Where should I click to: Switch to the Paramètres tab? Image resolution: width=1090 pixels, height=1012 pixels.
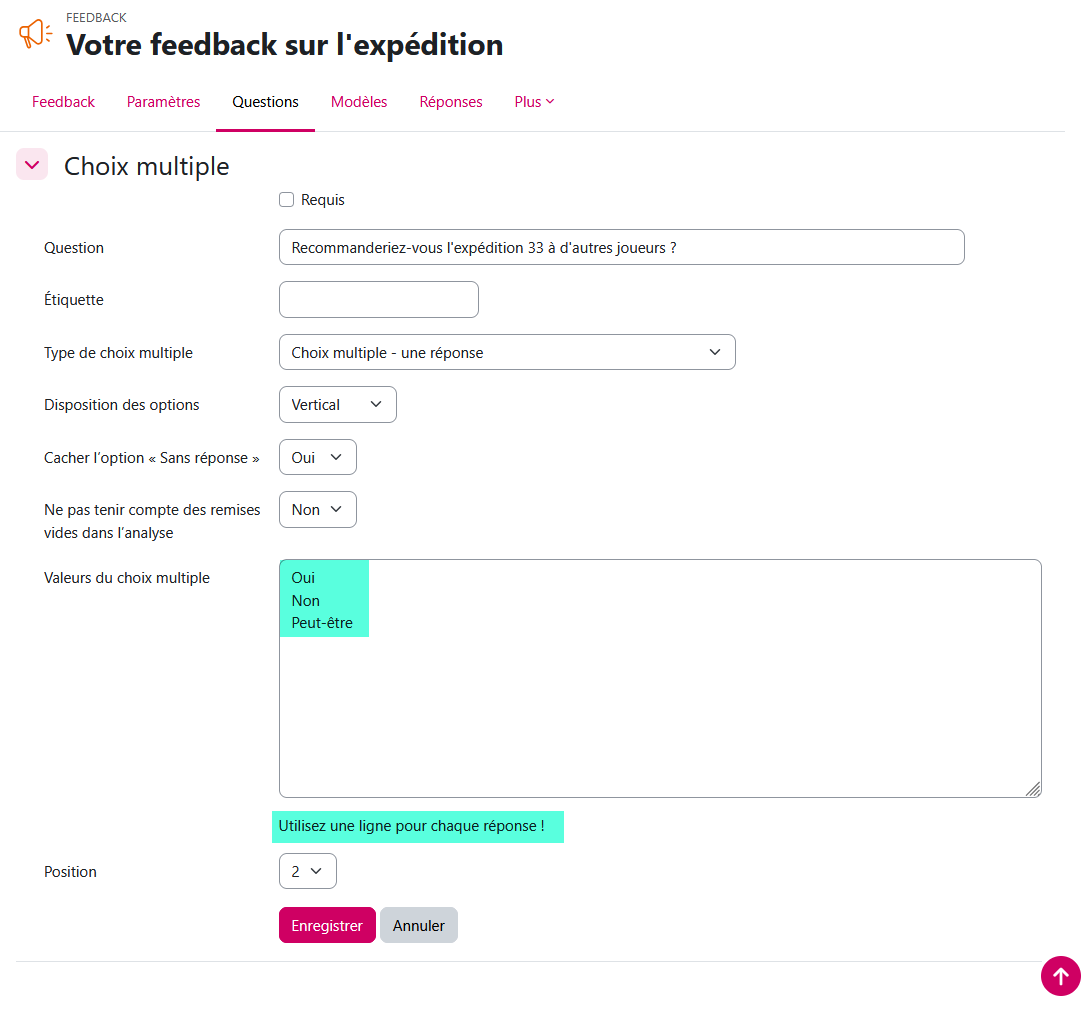point(163,102)
